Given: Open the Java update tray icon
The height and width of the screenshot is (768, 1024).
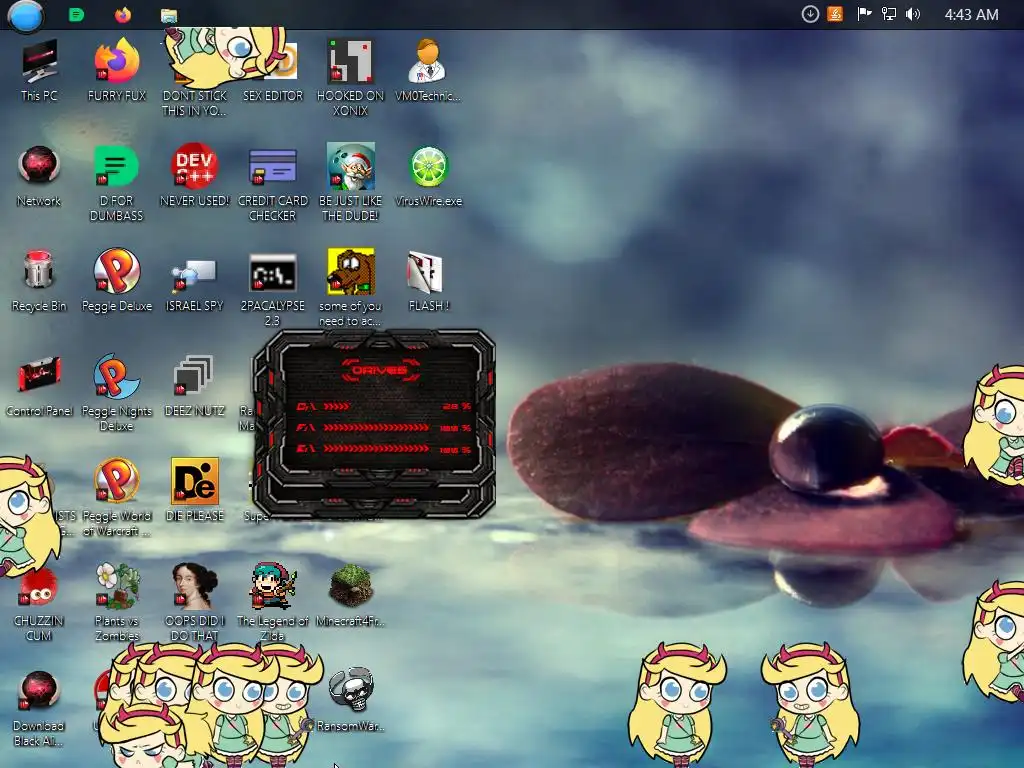Looking at the screenshot, I should pos(835,14).
